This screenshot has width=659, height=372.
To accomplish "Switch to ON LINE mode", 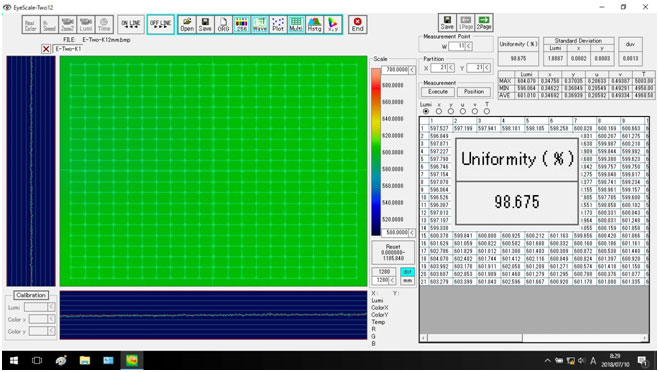I will coord(131,24).
